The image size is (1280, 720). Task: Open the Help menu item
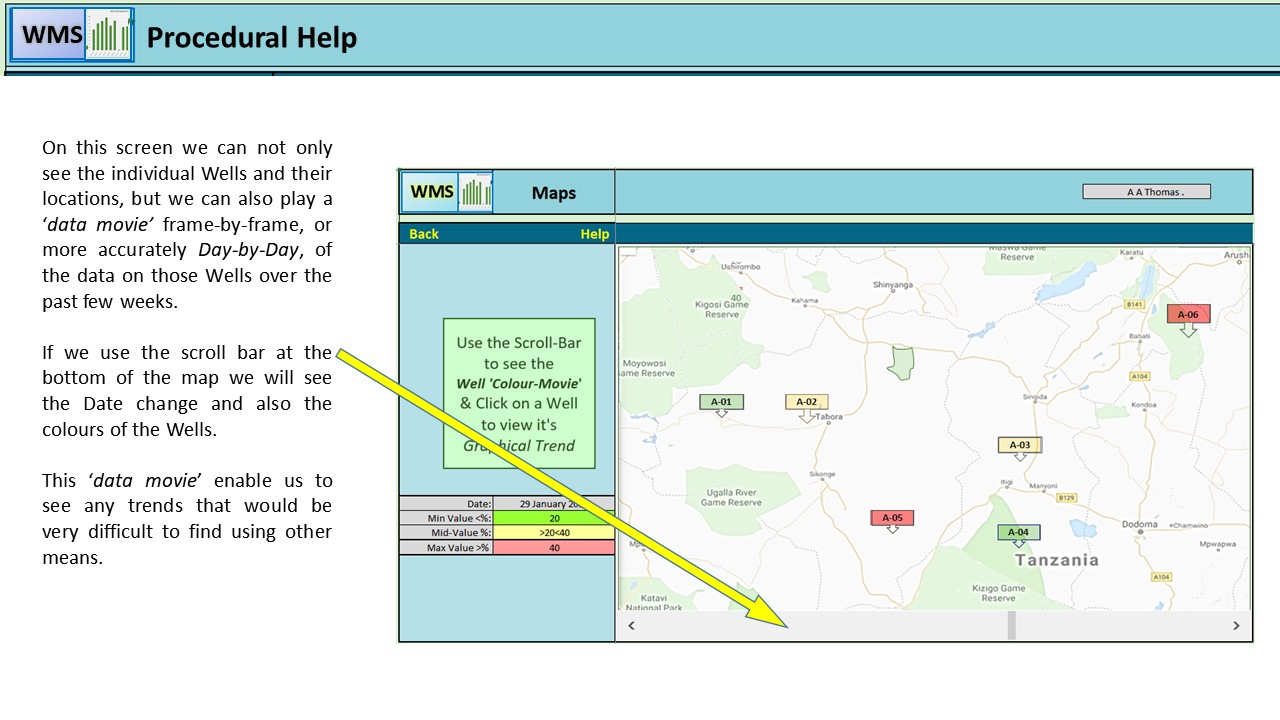tap(594, 234)
